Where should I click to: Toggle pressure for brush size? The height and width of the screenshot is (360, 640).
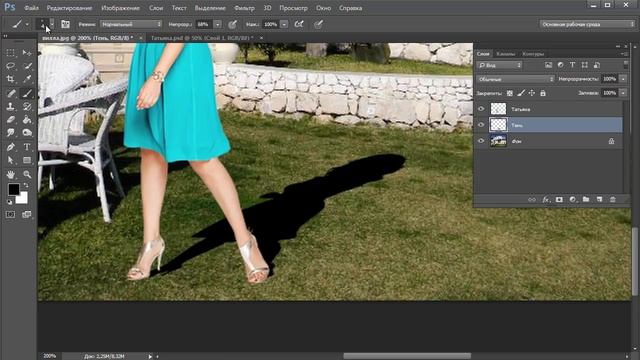pyautogui.click(x=318, y=24)
